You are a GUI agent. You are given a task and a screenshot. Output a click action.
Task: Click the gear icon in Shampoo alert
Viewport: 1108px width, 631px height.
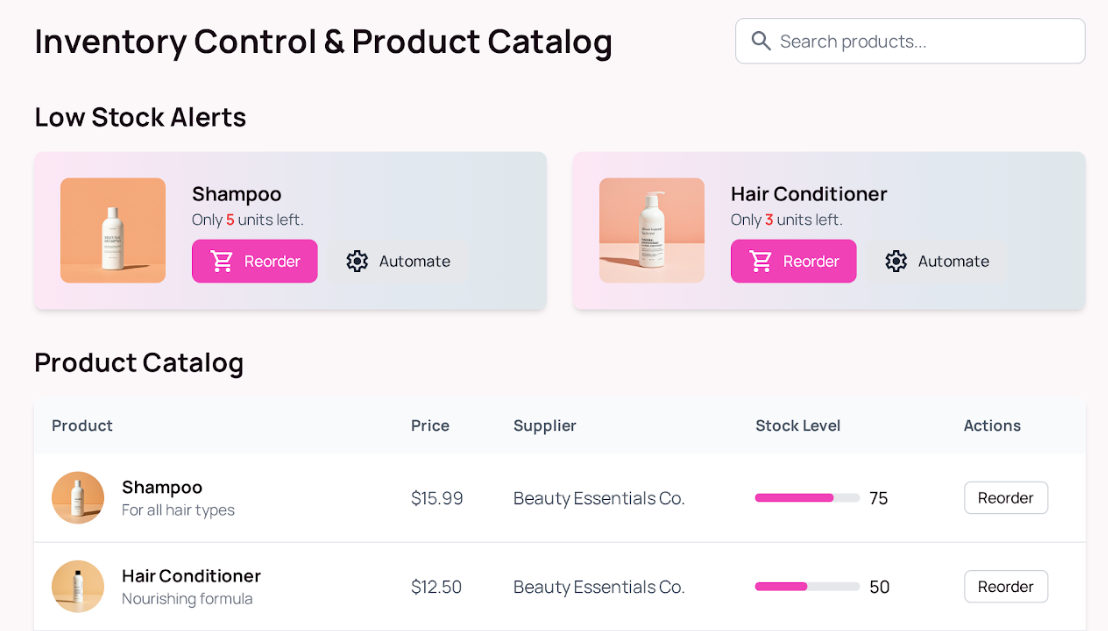click(357, 261)
